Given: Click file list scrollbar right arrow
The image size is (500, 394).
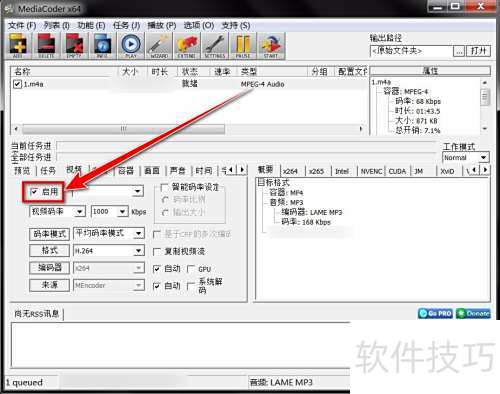Looking at the screenshot, I should (x=361, y=129).
